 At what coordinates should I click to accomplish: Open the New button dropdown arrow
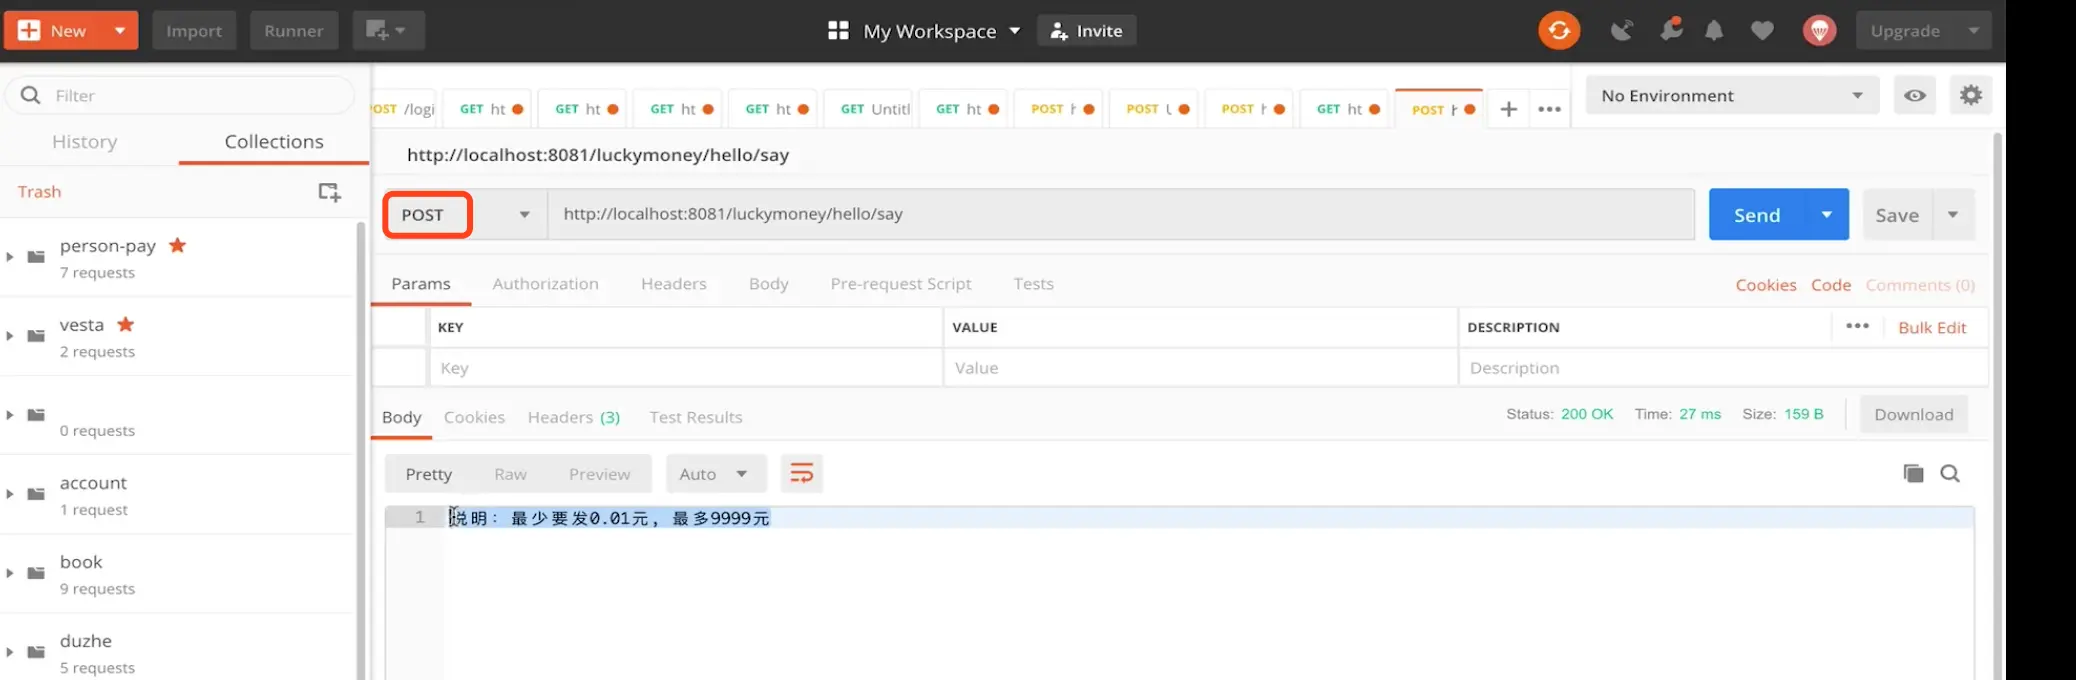(120, 31)
